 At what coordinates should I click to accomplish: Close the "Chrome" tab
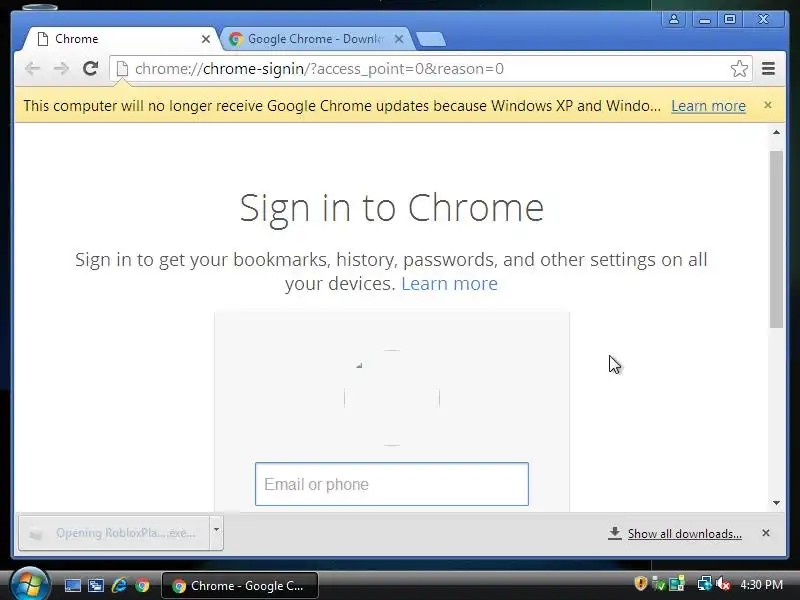tap(206, 39)
